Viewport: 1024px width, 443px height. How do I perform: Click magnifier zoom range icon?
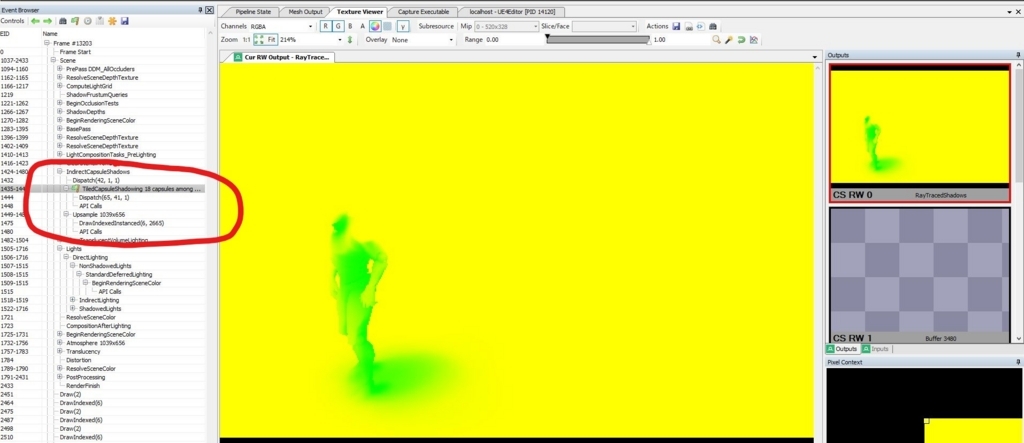pyautogui.click(x=716, y=40)
